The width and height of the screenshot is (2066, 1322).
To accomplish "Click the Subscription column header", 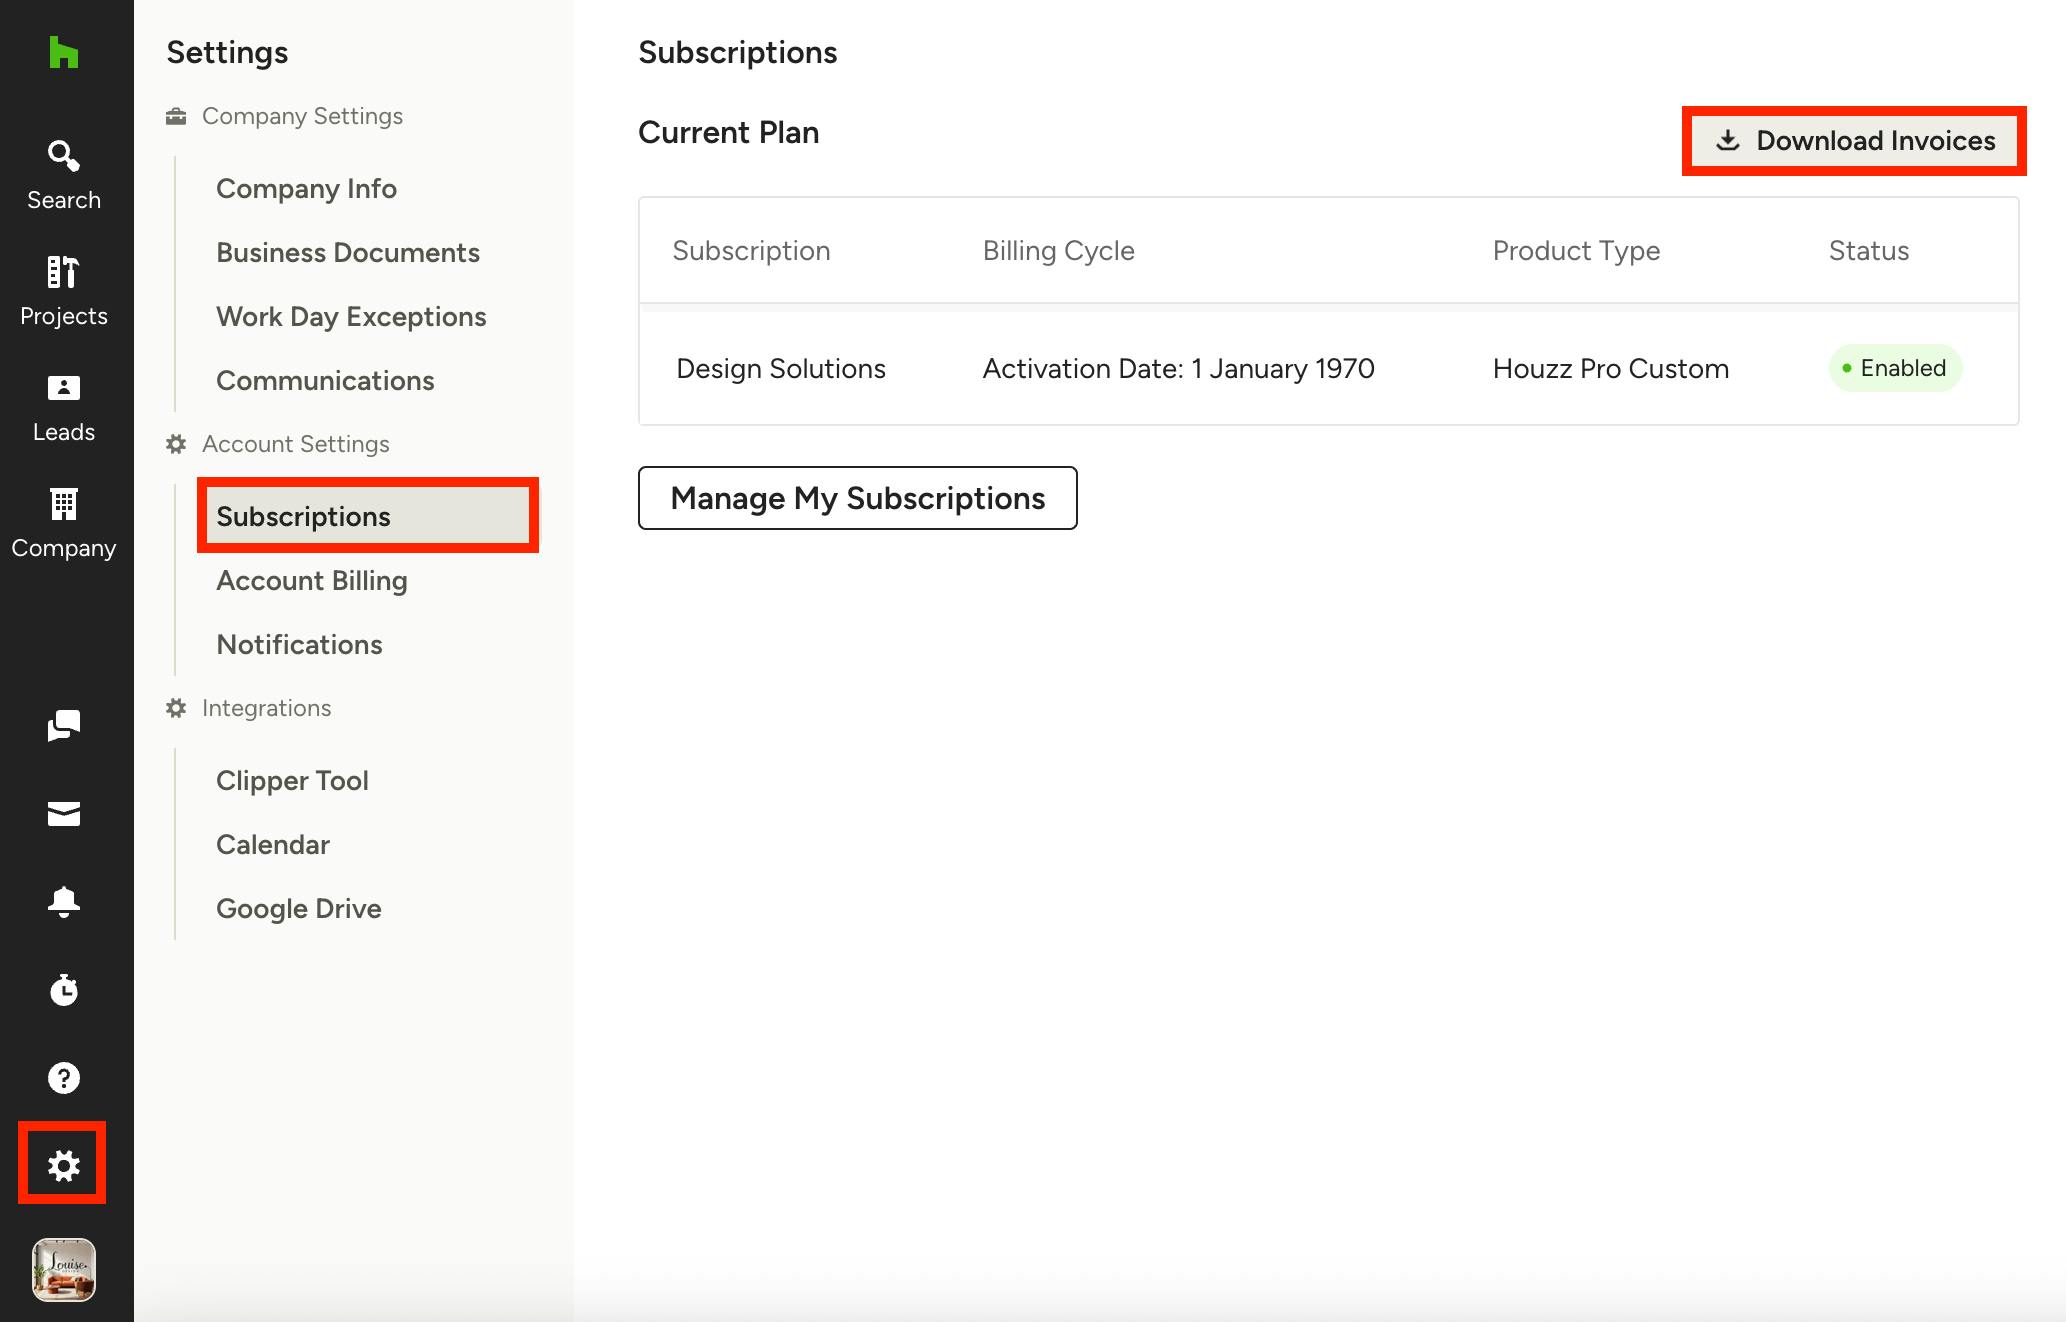I will pos(751,251).
